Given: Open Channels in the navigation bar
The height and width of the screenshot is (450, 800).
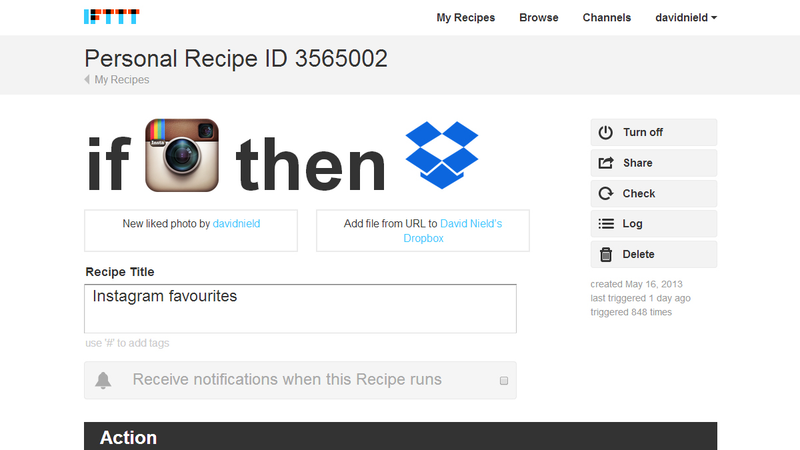Looking at the screenshot, I should tap(607, 17).
